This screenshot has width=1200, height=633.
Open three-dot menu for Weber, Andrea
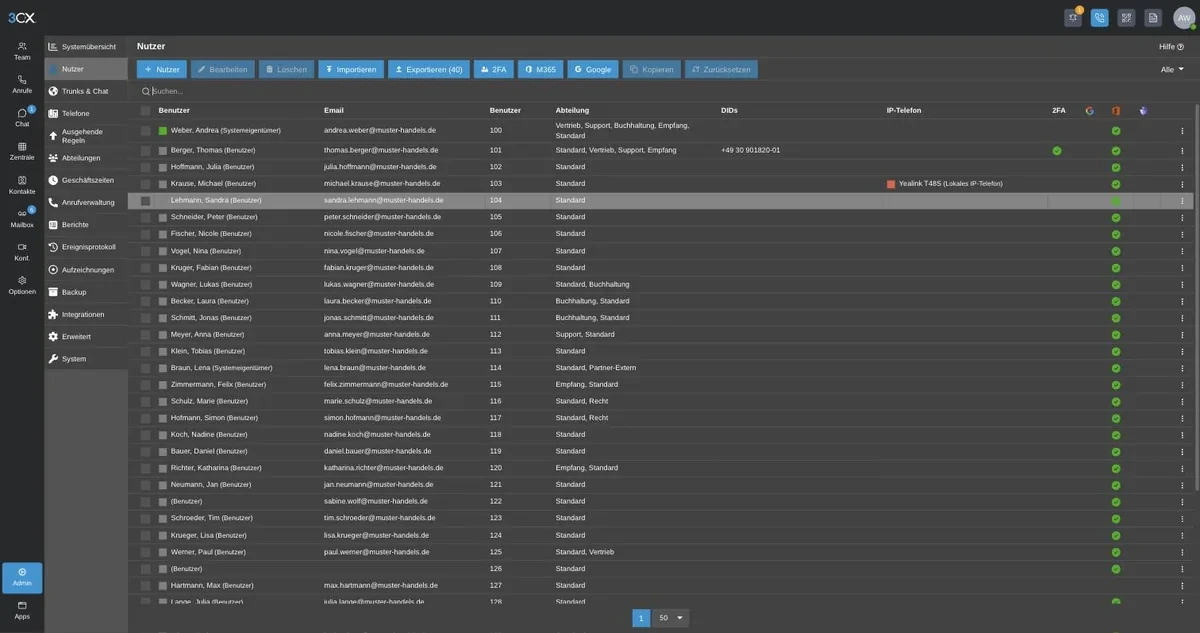pos(1182,130)
